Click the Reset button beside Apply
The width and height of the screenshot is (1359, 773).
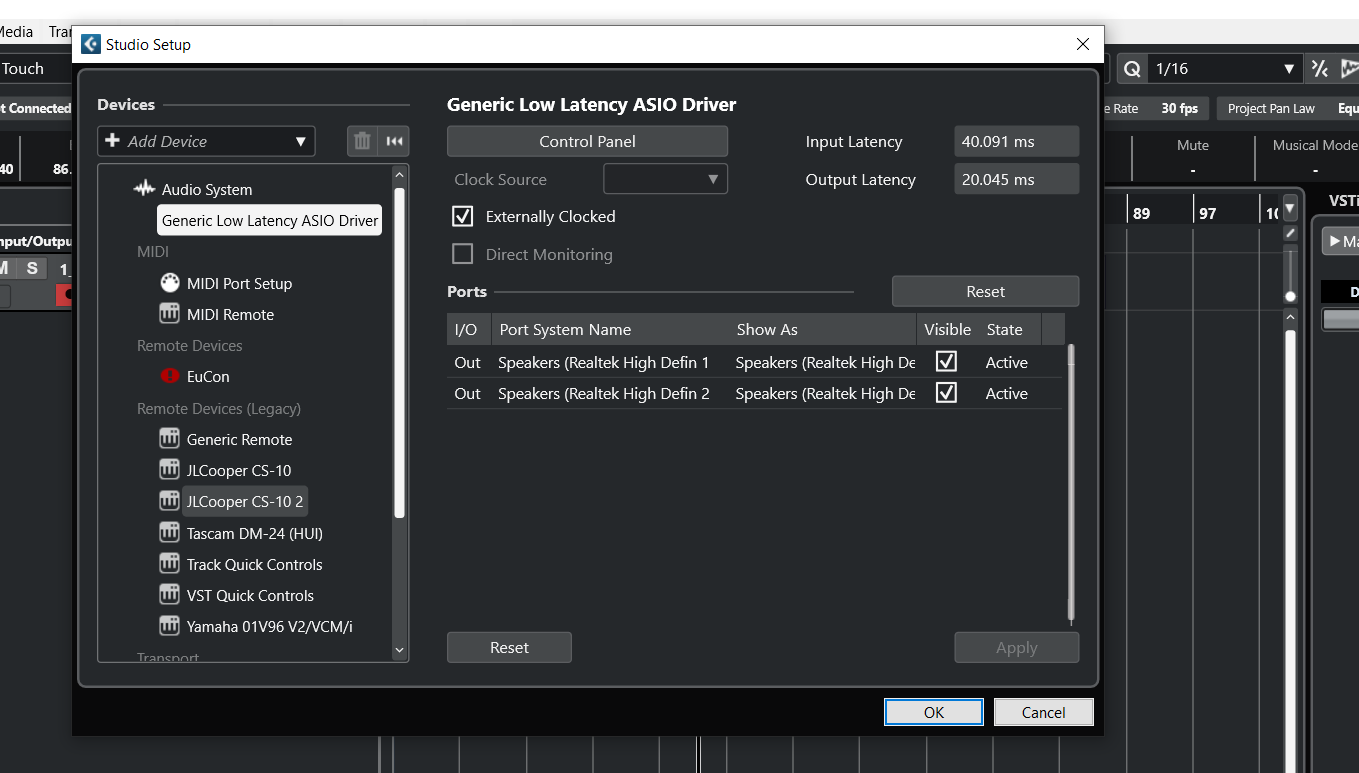click(509, 648)
